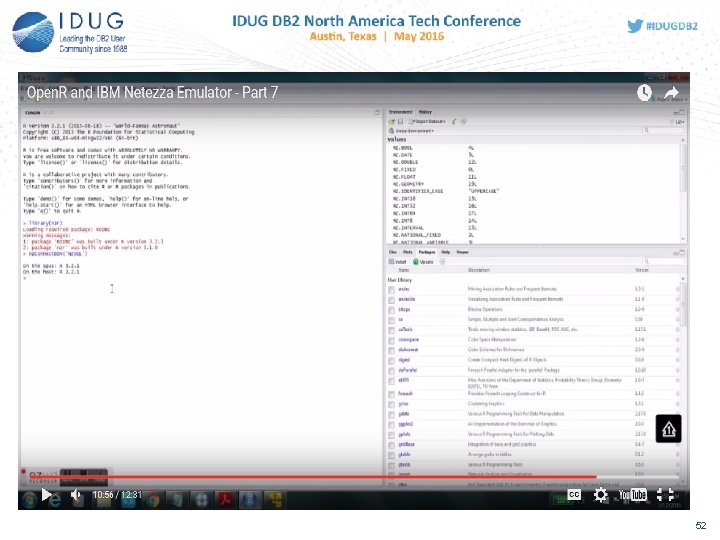Screen dimensions: 720x540
Task: Switch to the Environment tab
Action: [400, 112]
